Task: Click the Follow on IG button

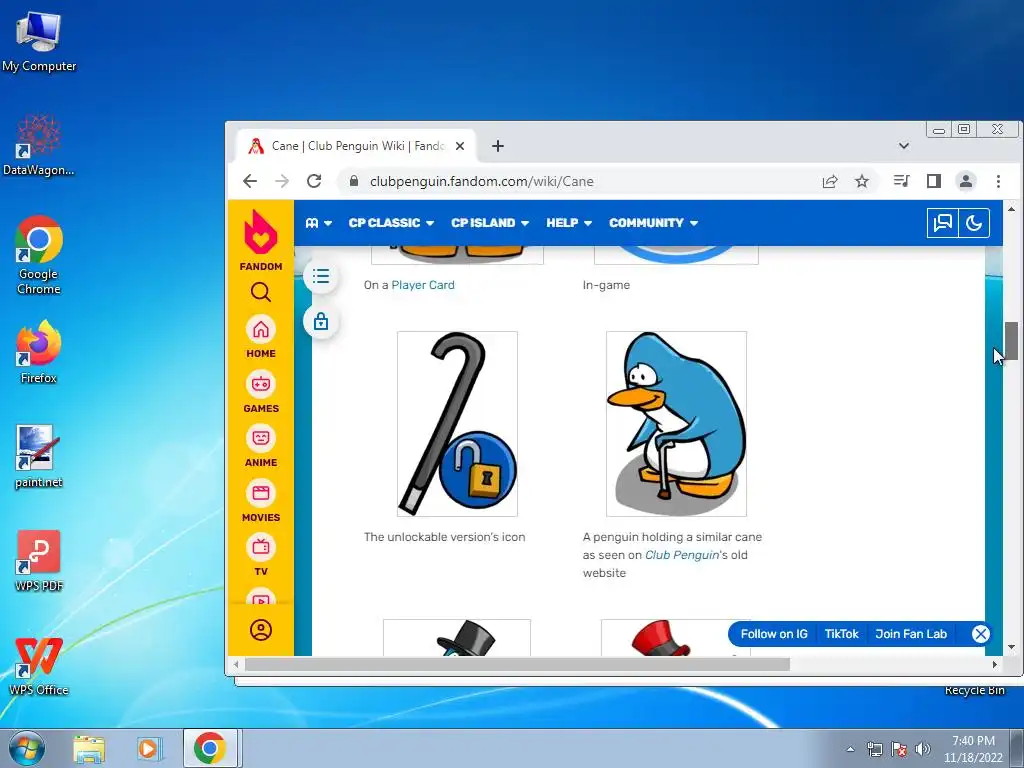Action: pyautogui.click(x=774, y=633)
